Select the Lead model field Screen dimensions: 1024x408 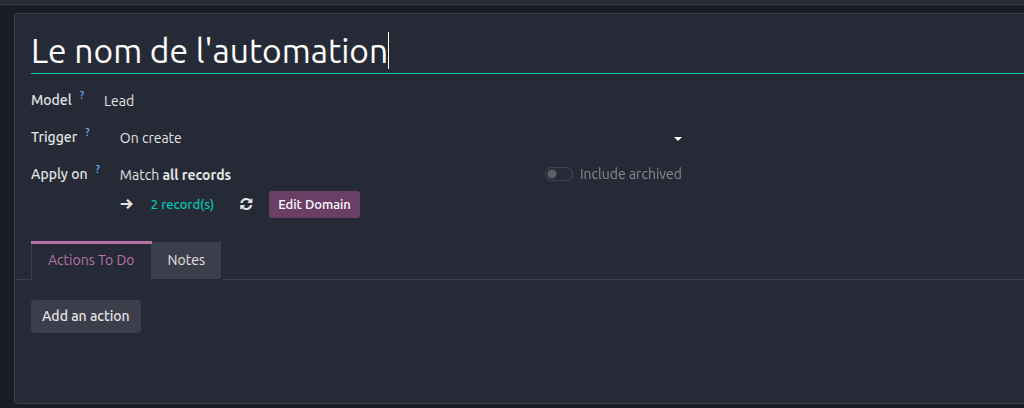point(119,101)
